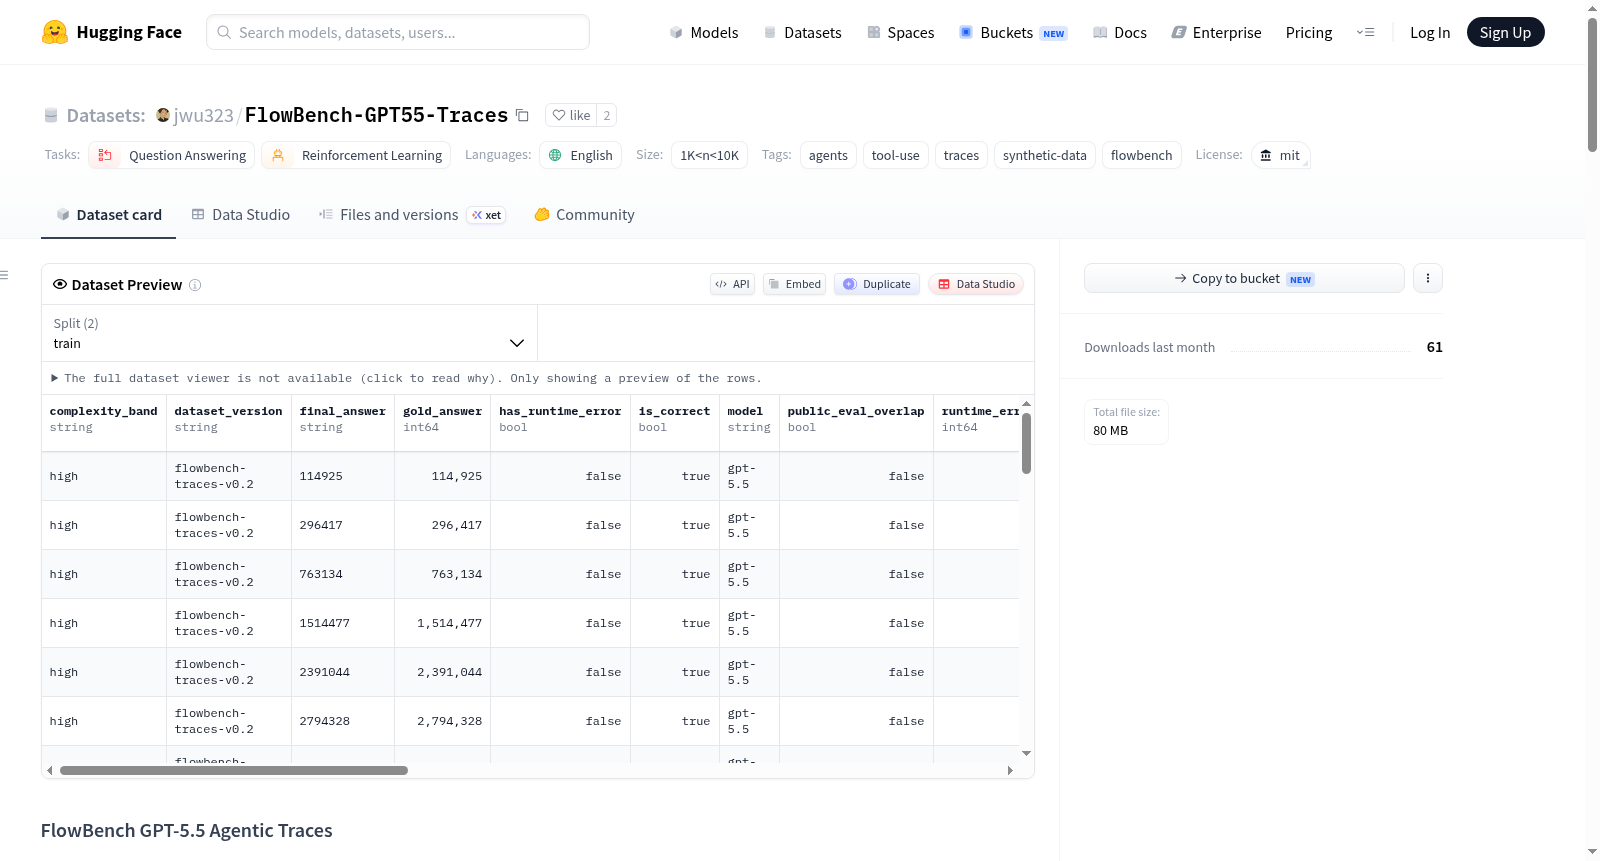The width and height of the screenshot is (1600, 861).
Task: Select the Question Answering task tag
Action: pos(172,155)
